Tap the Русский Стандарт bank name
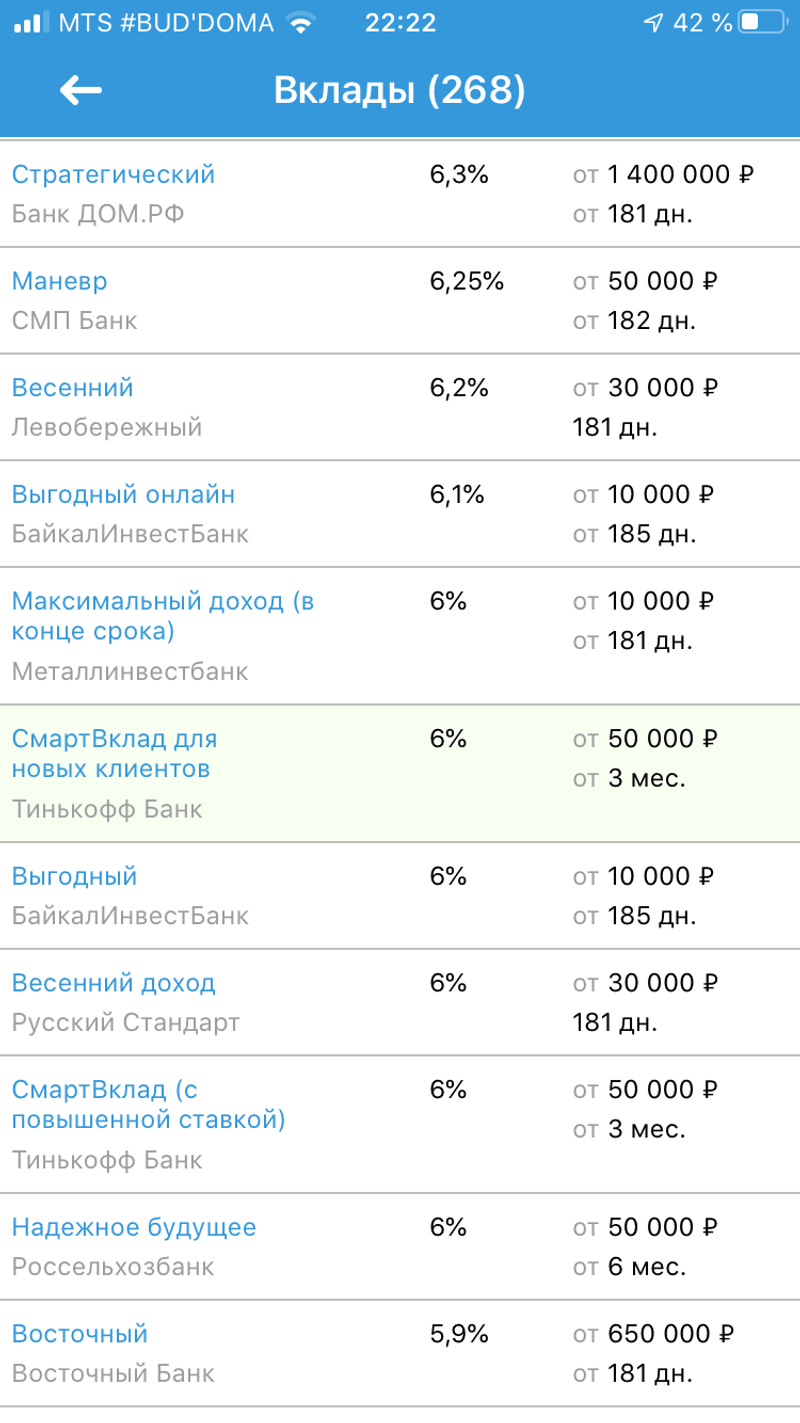Screen dimensions: 800x1423 pos(126,1023)
